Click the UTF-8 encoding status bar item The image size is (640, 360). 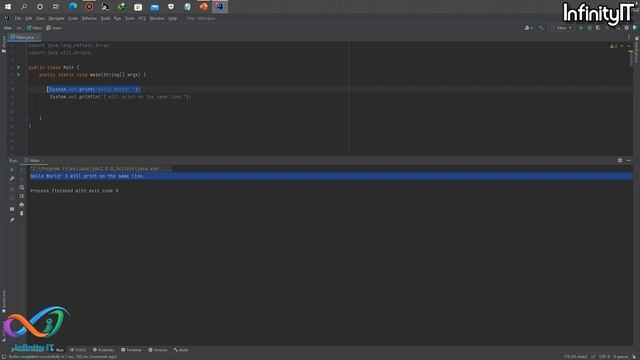(604, 357)
